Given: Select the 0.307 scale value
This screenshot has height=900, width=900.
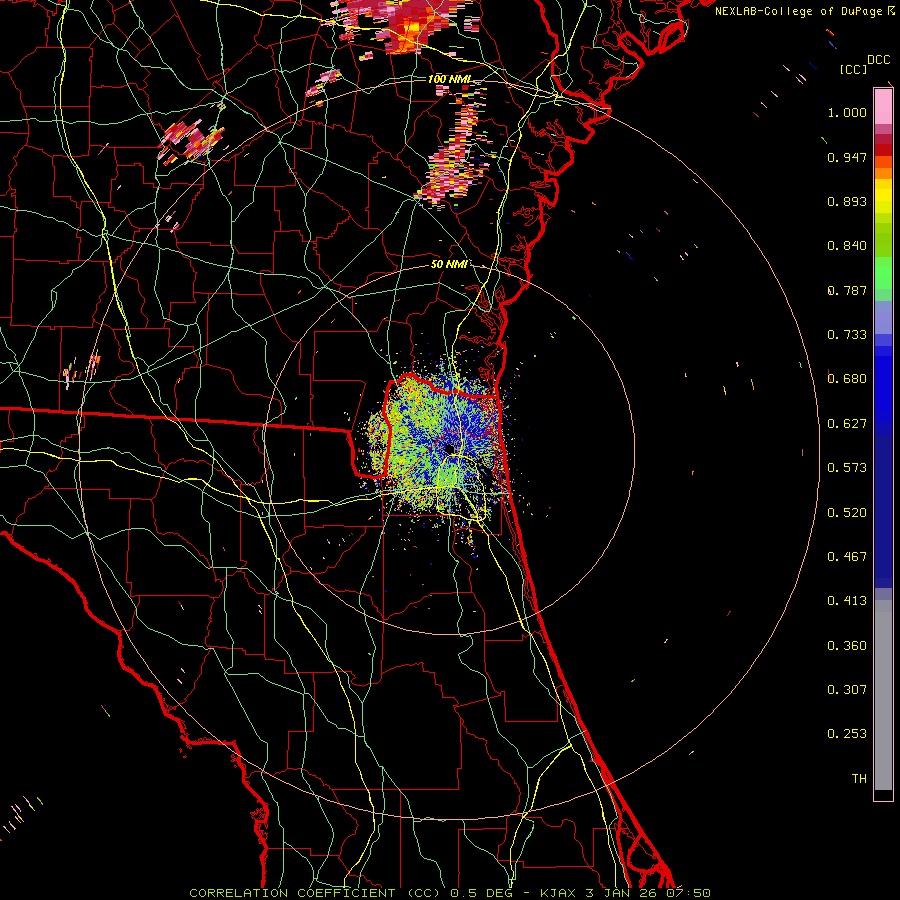Looking at the screenshot, I should [847, 690].
